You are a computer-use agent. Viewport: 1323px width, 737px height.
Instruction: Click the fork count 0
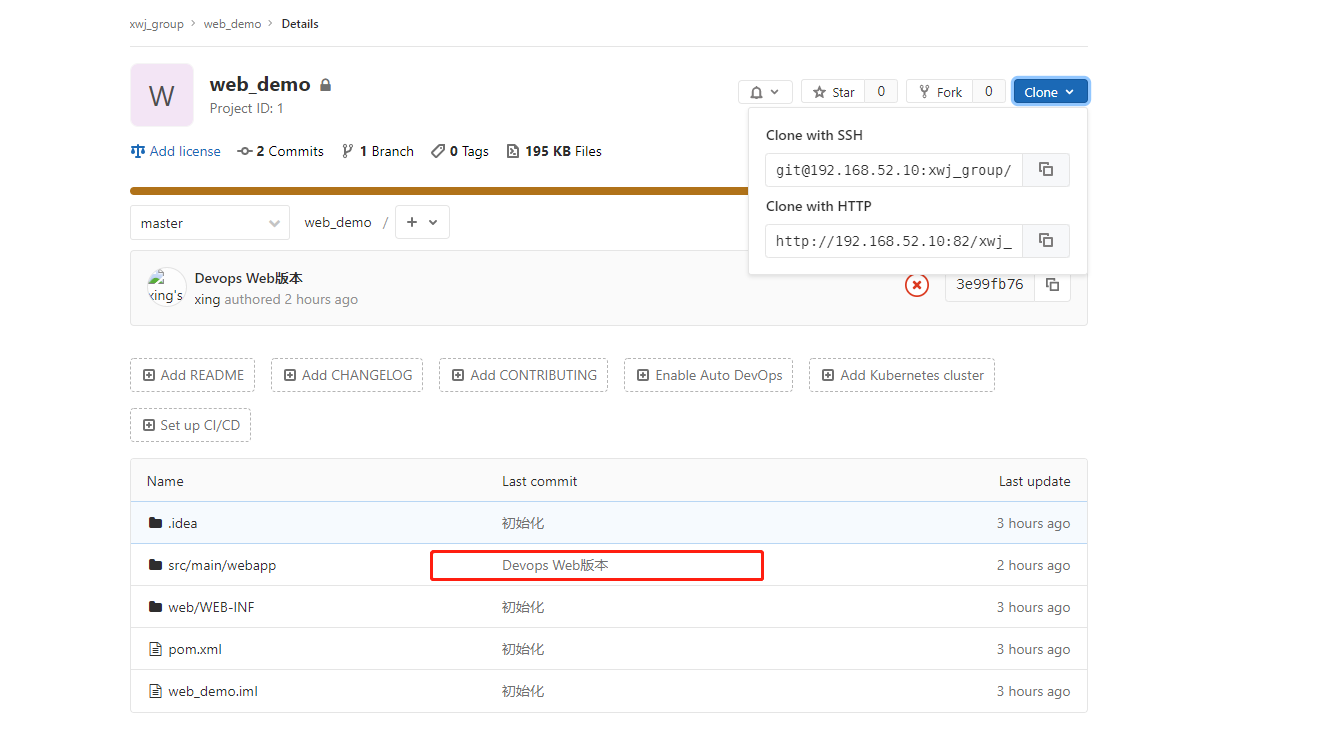pyautogui.click(x=989, y=92)
